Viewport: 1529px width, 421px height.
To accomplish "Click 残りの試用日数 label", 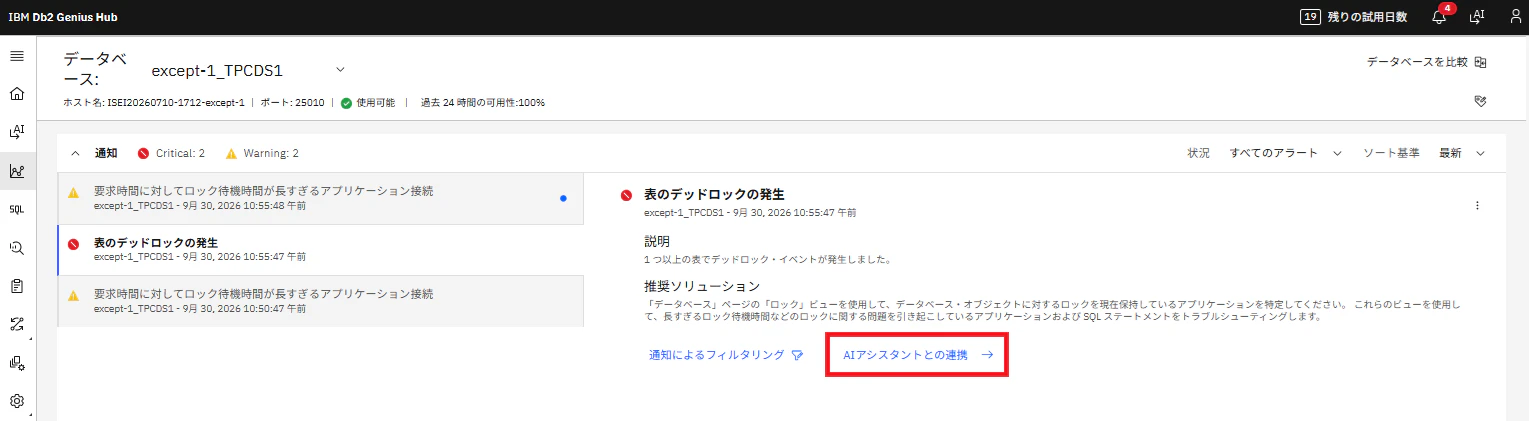I will point(1367,17).
